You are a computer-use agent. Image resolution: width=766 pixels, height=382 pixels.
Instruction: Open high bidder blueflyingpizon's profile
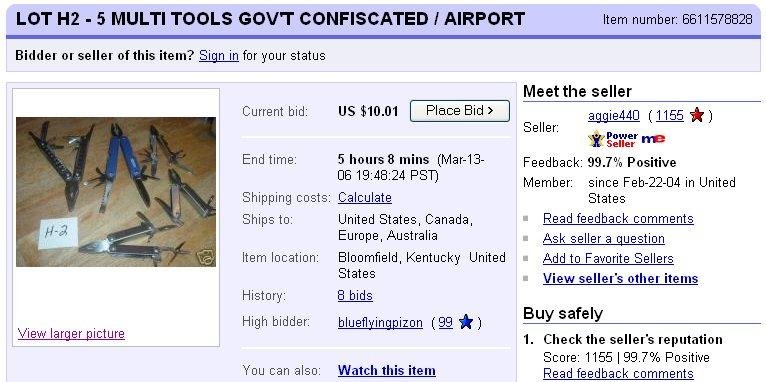pyautogui.click(x=380, y=323)
